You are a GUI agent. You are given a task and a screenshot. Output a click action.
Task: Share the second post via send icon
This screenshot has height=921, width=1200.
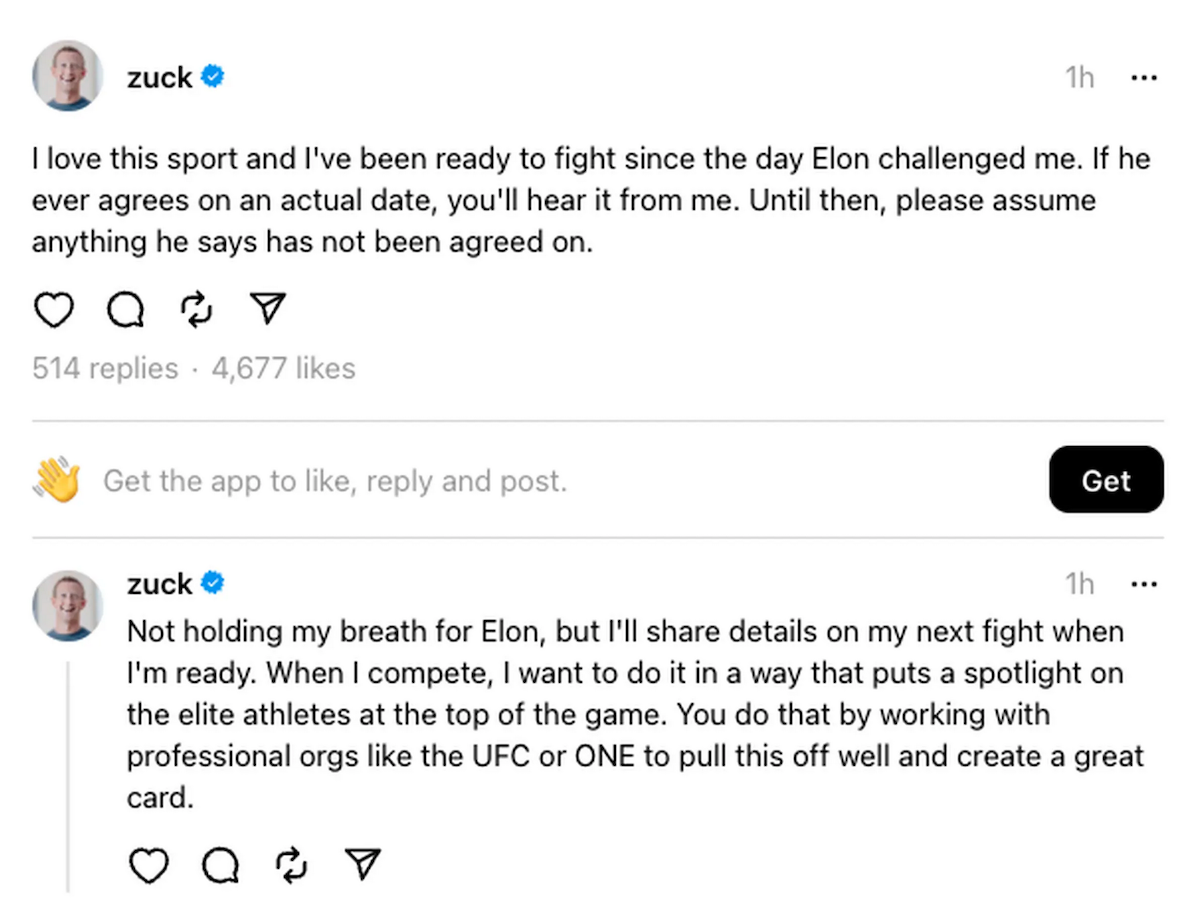tap(363, 865)
